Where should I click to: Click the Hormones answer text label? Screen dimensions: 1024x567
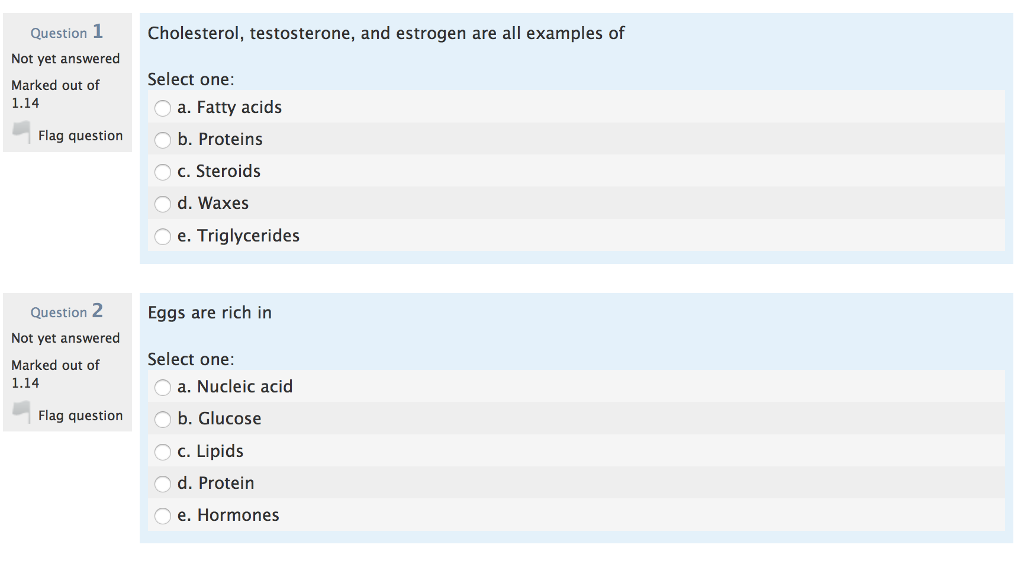pyautogui.click(x=228, y=515)
